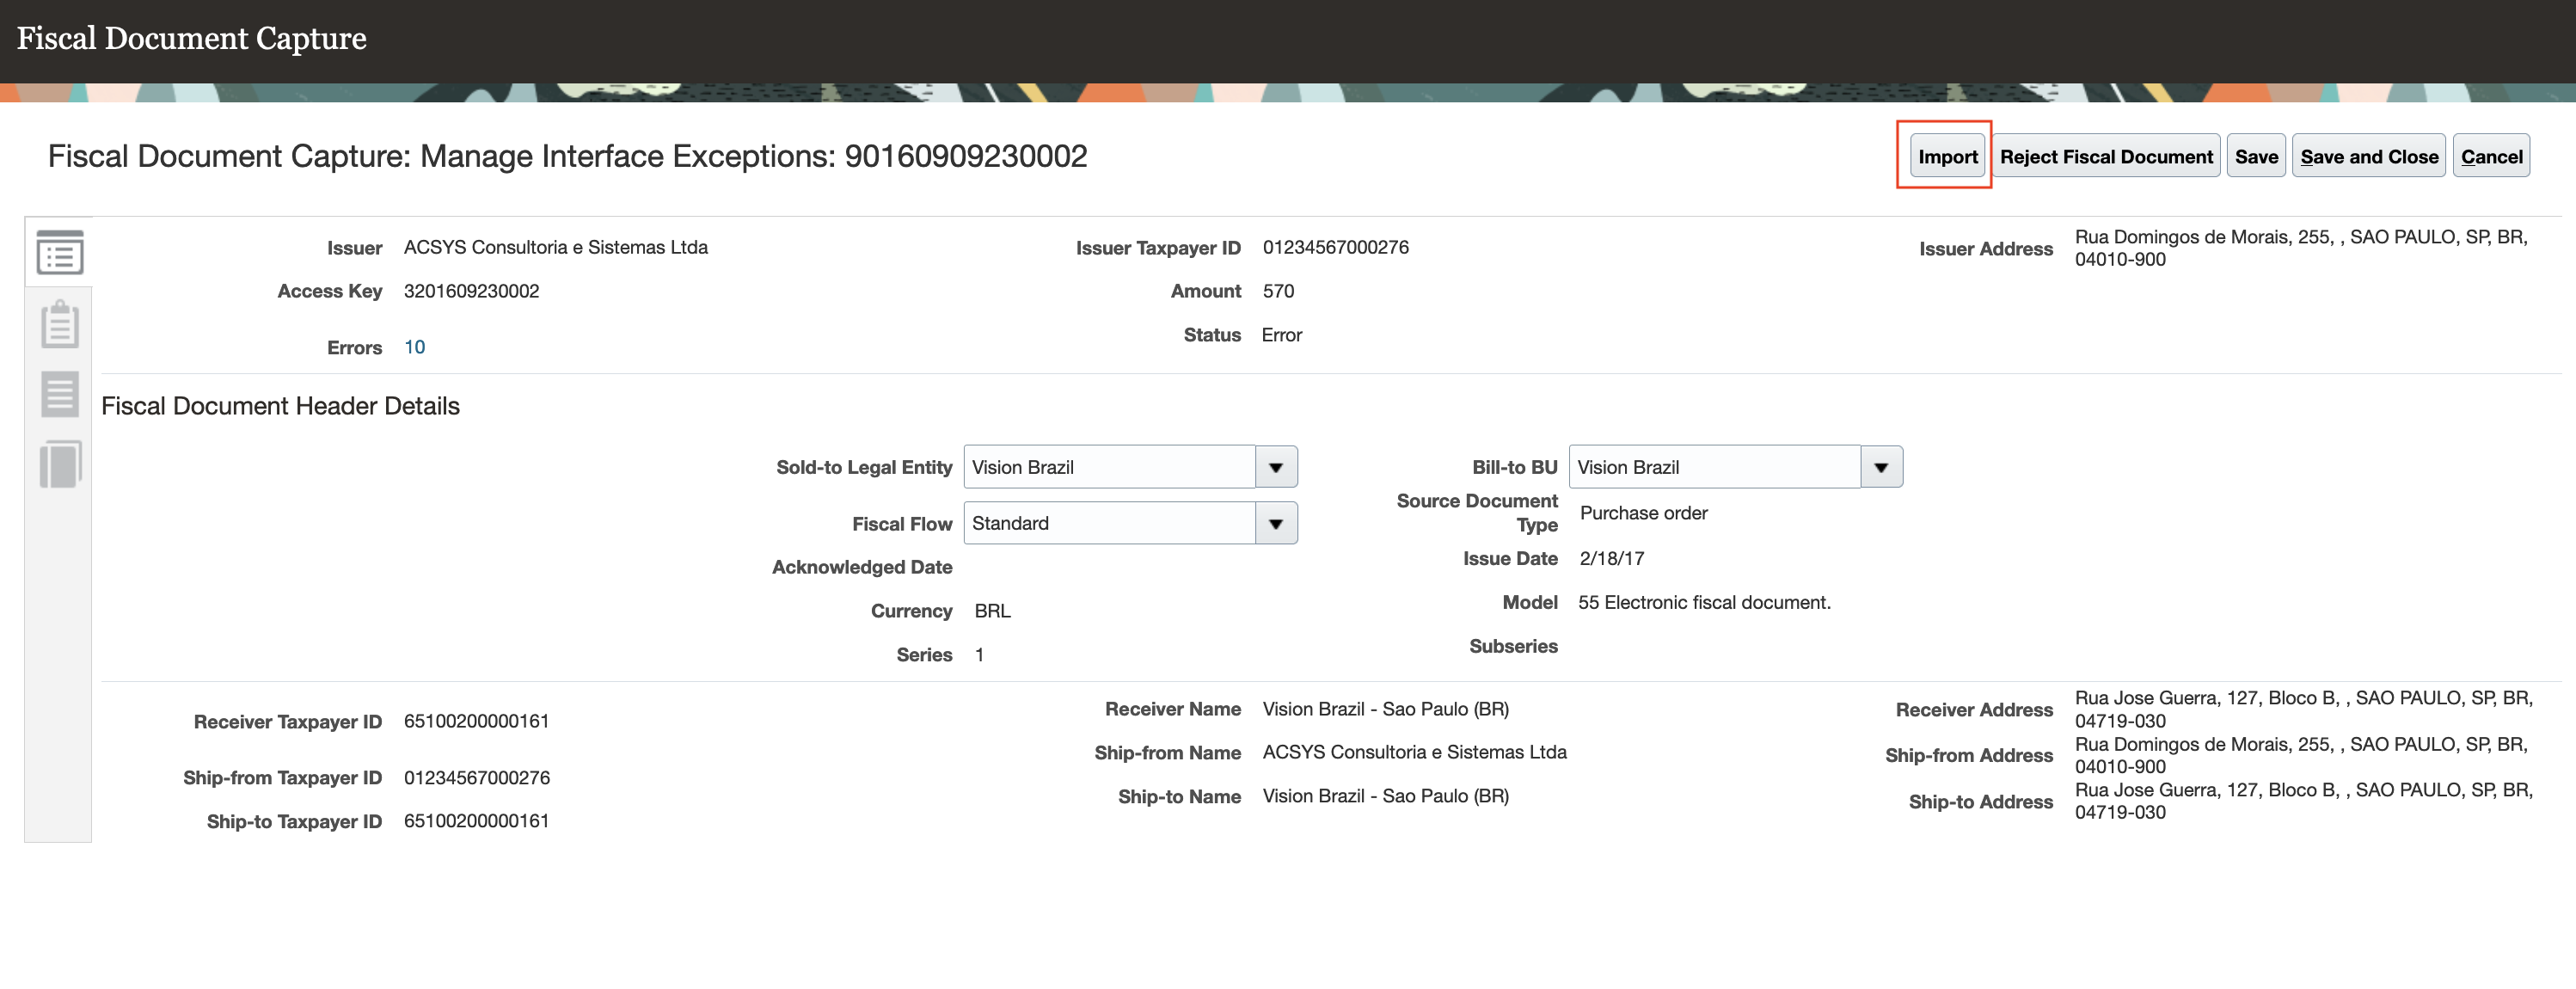Image resolution: width=2576 pixels, height=989 pixels.
Task: Cancel the interface exception edit
Action: coord(2490,156)
